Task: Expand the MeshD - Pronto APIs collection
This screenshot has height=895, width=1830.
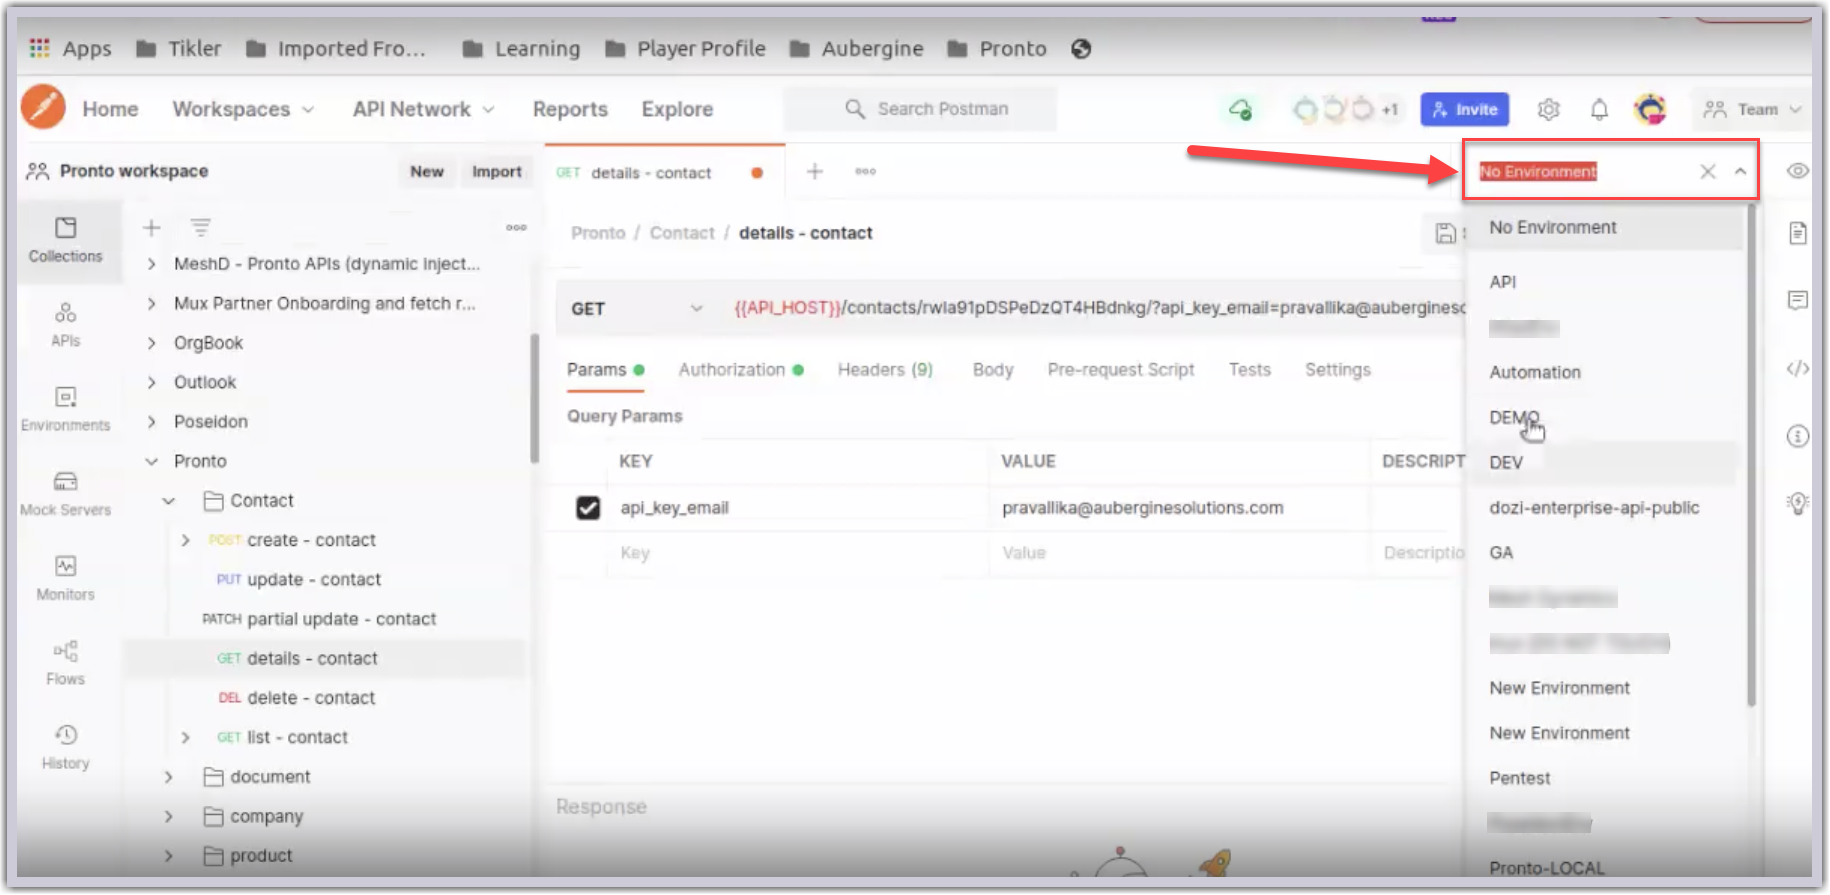Action: pos(151,264)
